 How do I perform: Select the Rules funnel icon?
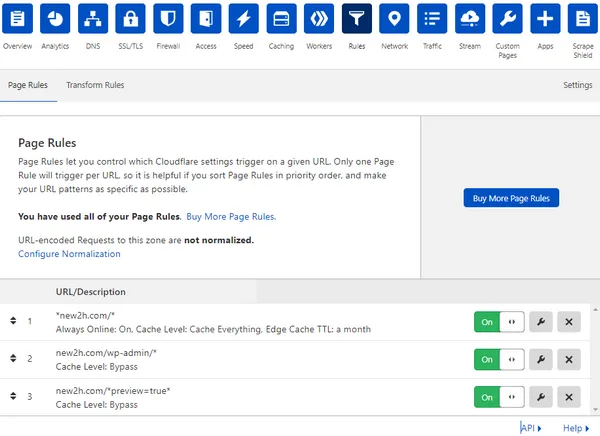[357, 18]
